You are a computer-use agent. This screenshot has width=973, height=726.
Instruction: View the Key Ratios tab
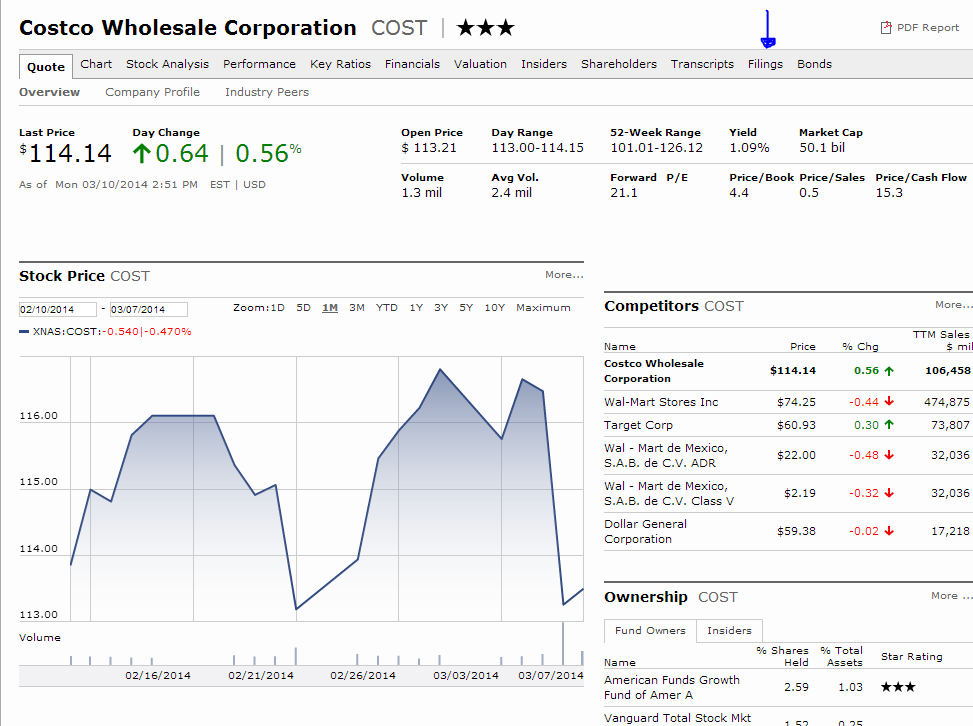[340, 64]
